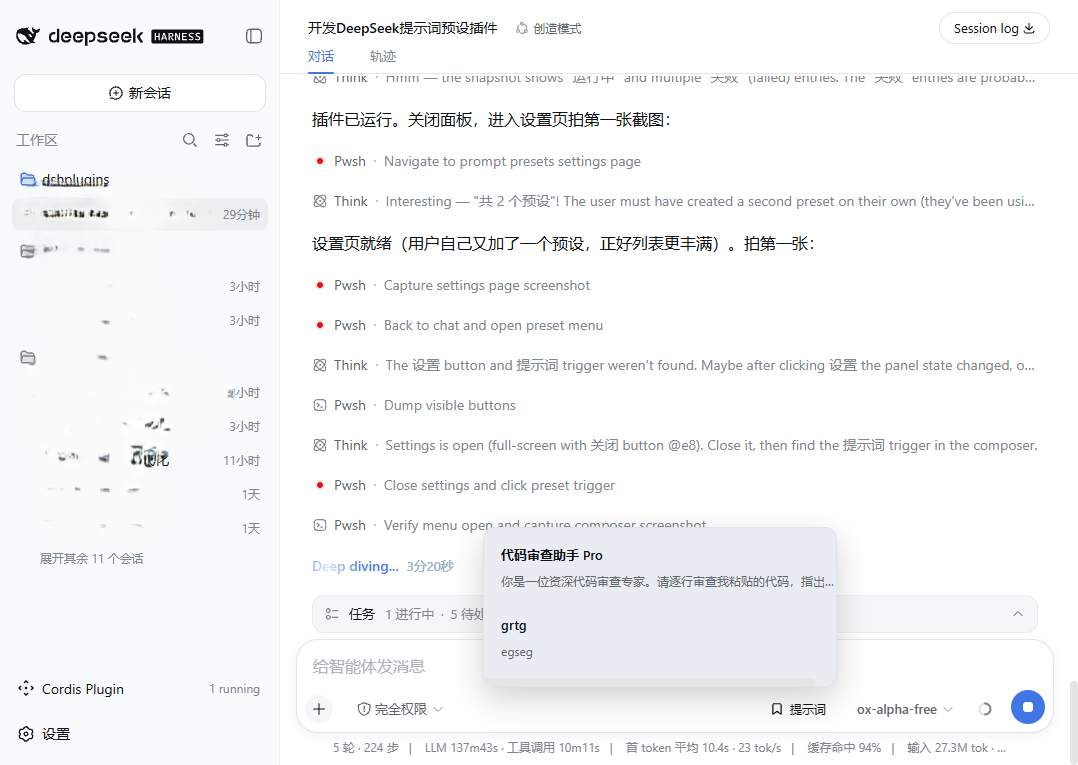1078x765 pixels.
Task: Open the session from 11小时 ago
Action: point(140,460)
